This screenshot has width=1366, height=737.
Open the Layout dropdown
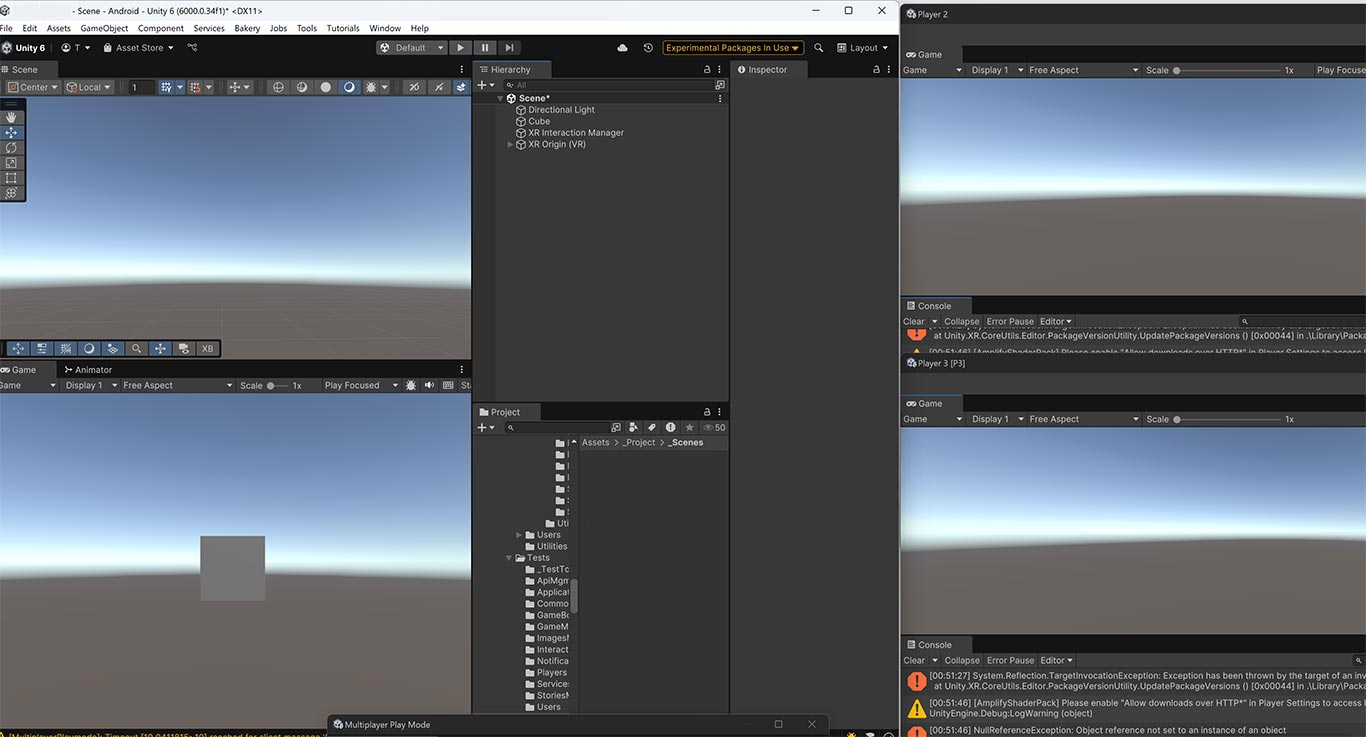point(862,47)
